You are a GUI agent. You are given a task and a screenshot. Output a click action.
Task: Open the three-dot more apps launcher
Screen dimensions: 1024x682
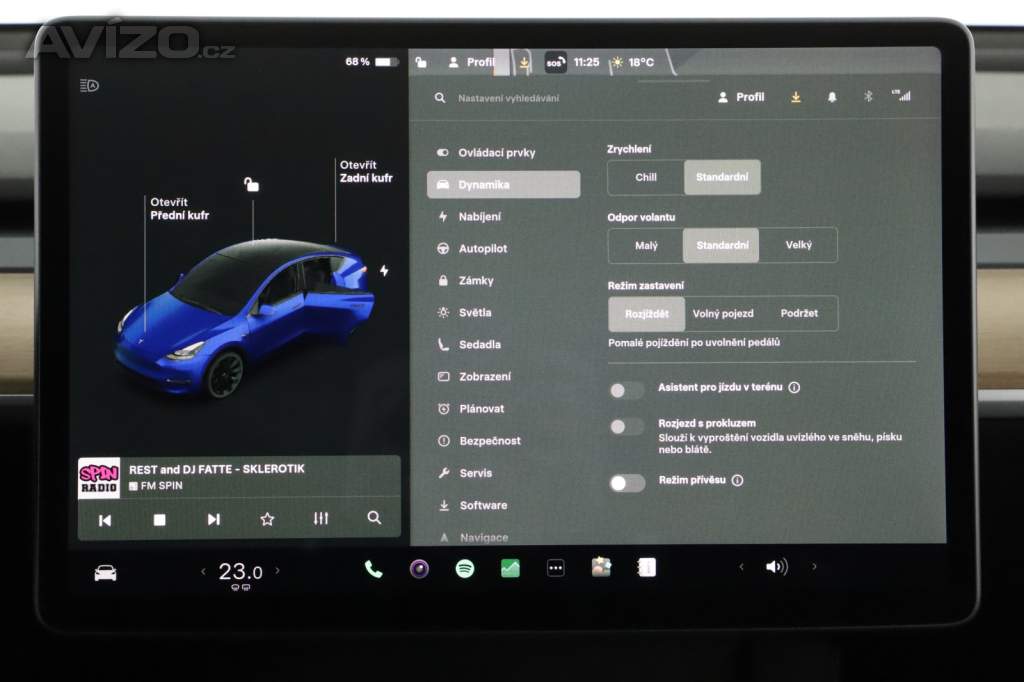(556, 569)
